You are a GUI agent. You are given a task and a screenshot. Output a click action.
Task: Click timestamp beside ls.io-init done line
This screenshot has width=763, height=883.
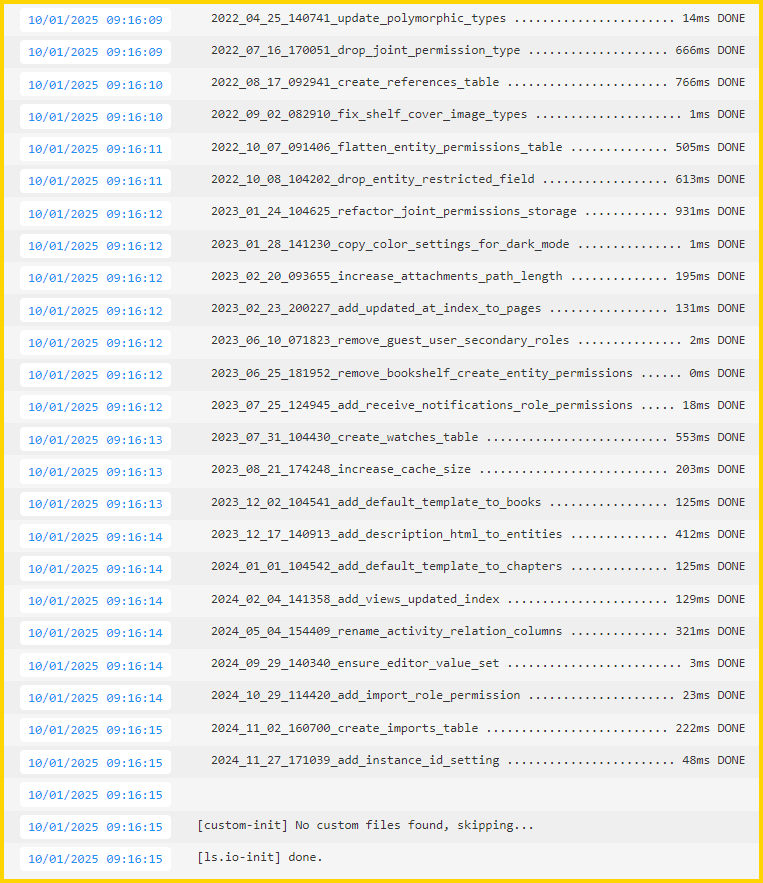[x=95, y=859]
